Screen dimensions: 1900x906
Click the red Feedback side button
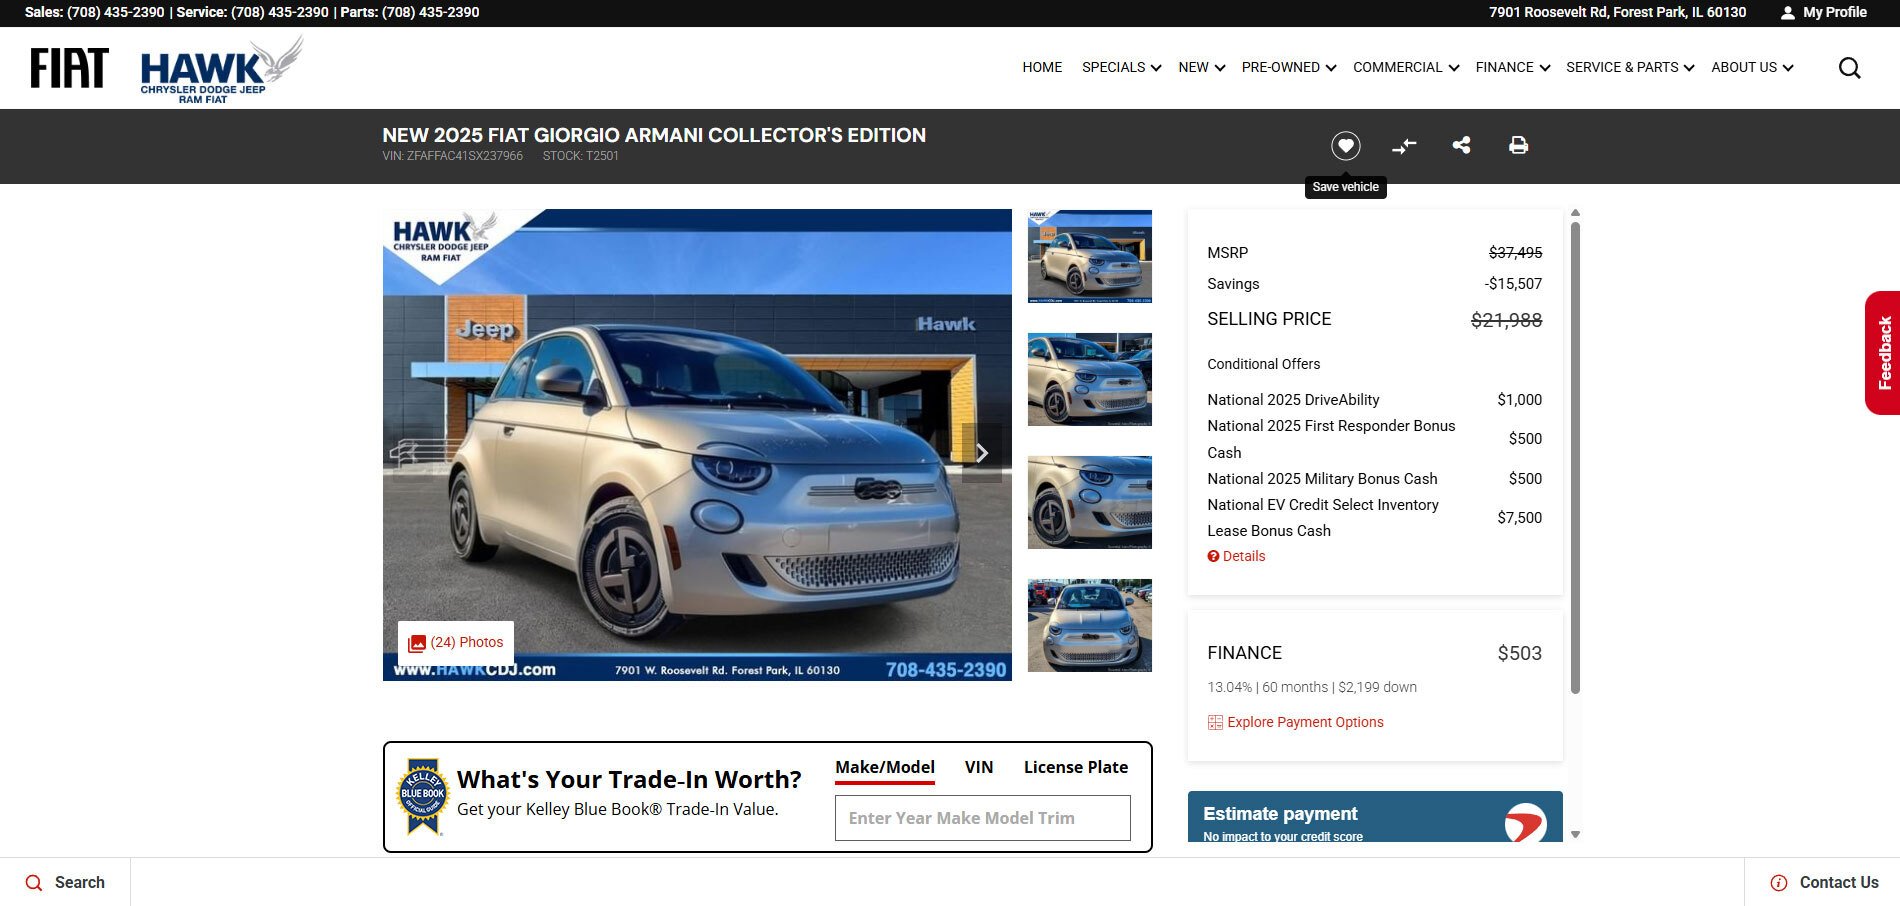point(1883,353)
